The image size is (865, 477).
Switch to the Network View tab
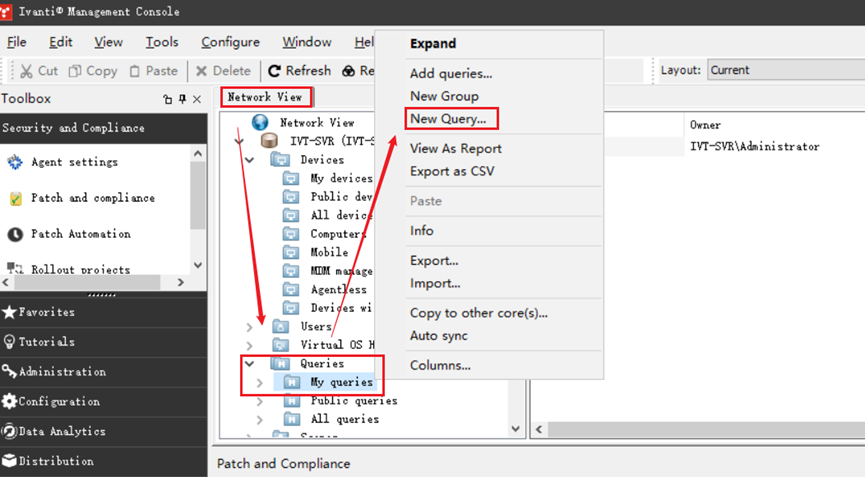264,97
